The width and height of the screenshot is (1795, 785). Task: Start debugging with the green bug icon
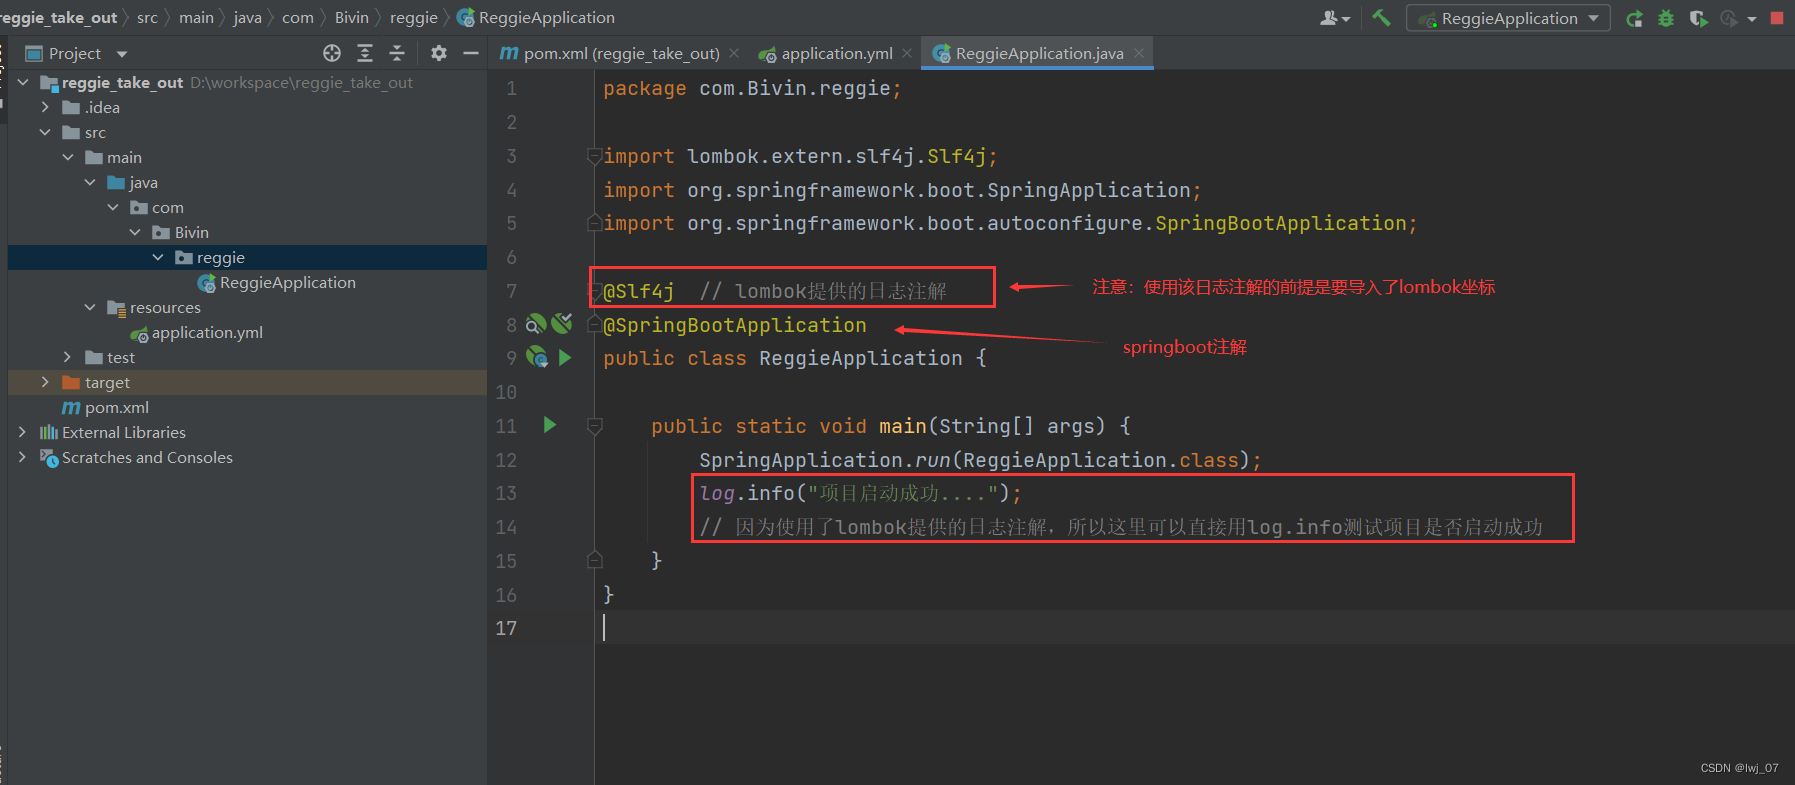[1666, 18]
